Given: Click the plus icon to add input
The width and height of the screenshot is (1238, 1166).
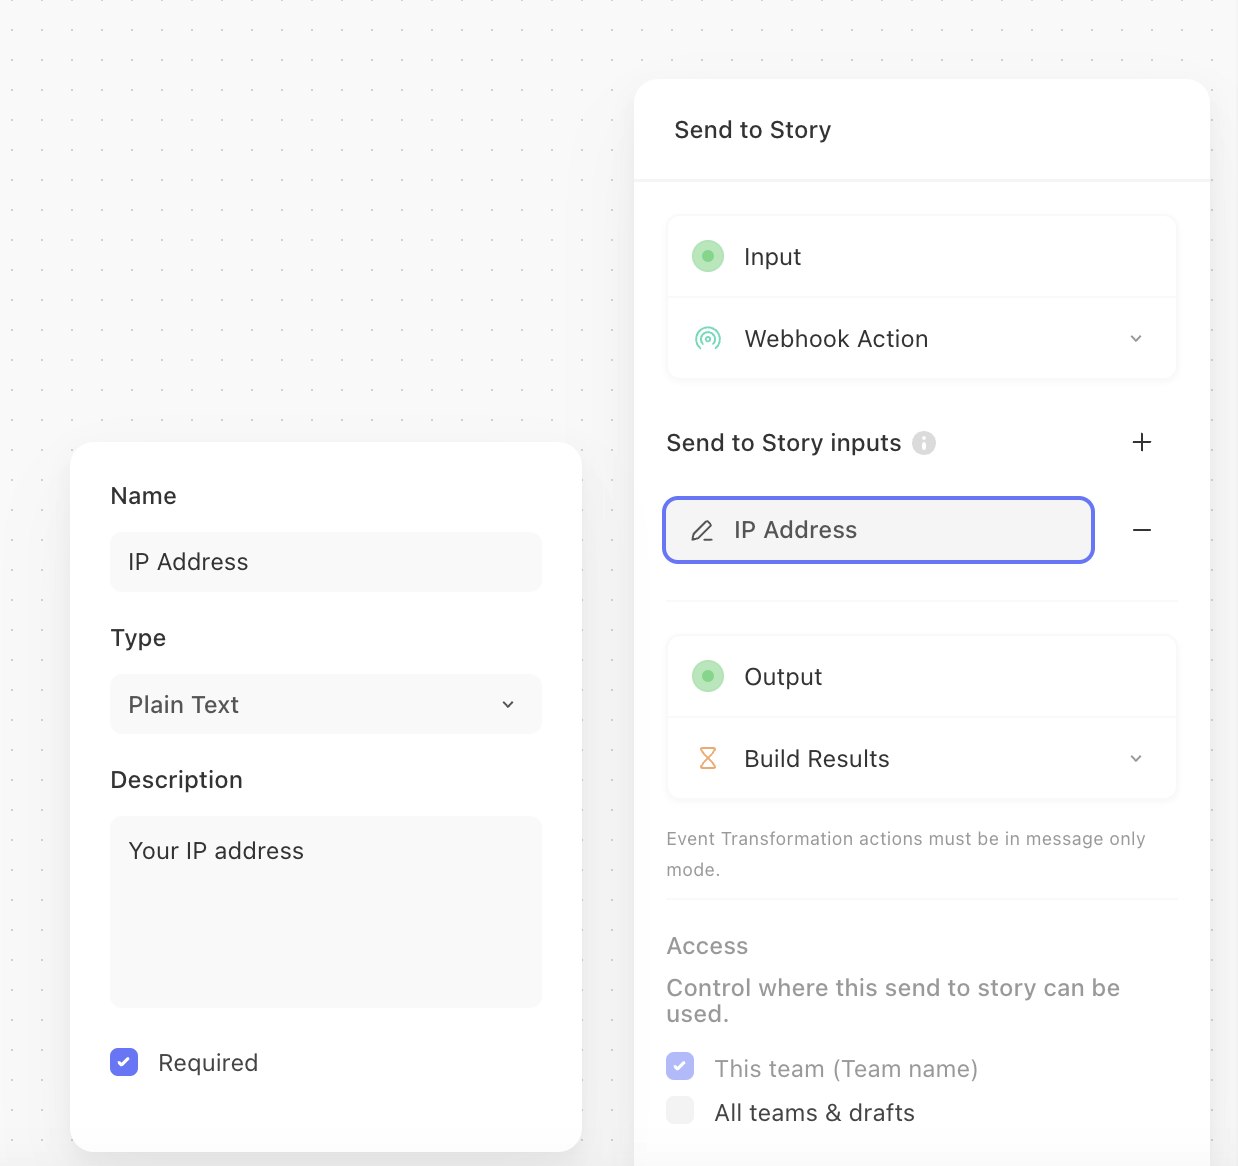Looking at the screenshot, I should point(1141,442).
